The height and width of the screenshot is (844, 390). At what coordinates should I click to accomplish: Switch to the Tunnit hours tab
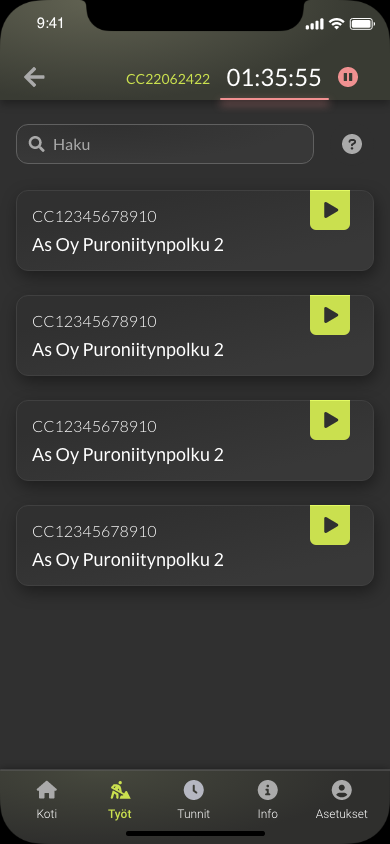pos(194,799)
